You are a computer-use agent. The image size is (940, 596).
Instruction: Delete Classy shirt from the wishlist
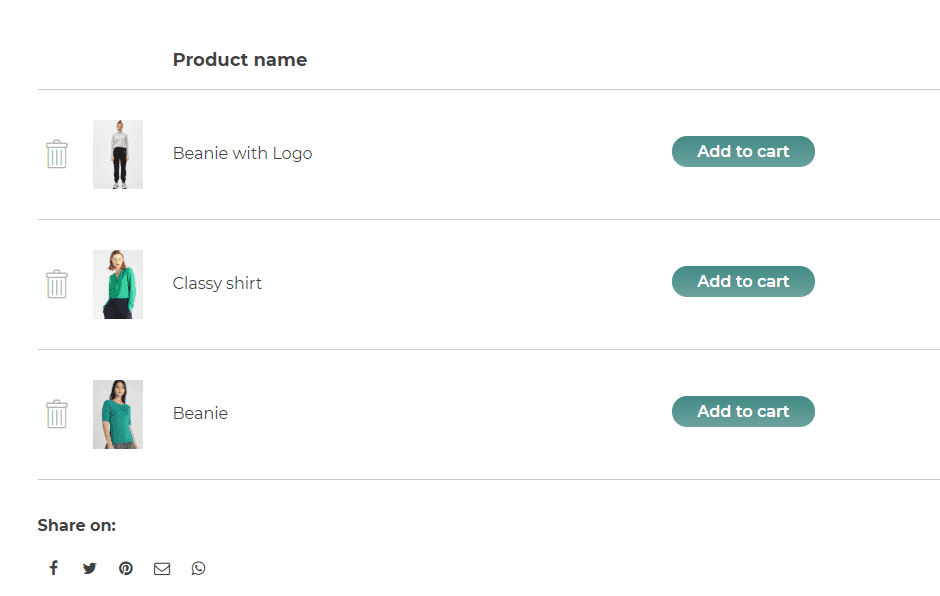pyautogui.click(x=57, y=284)
